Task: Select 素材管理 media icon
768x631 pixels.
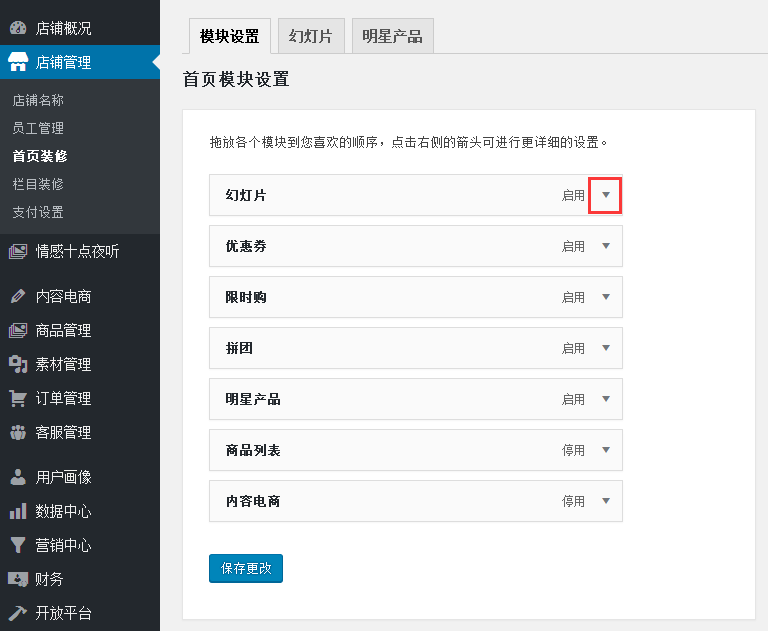Action: (x=18, y=364)
